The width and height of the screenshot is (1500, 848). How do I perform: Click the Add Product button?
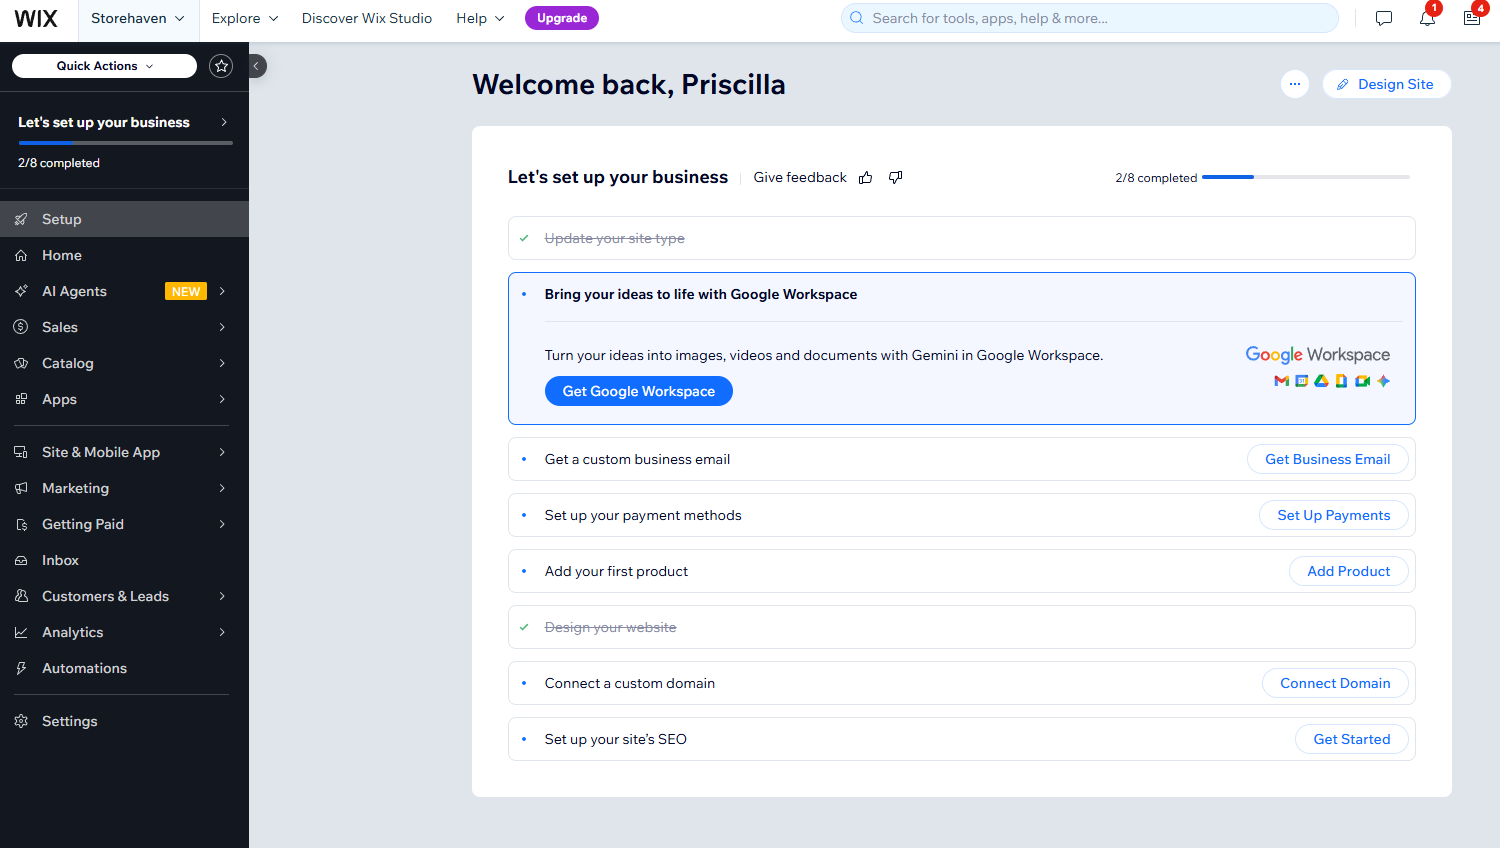[1348, 571]
